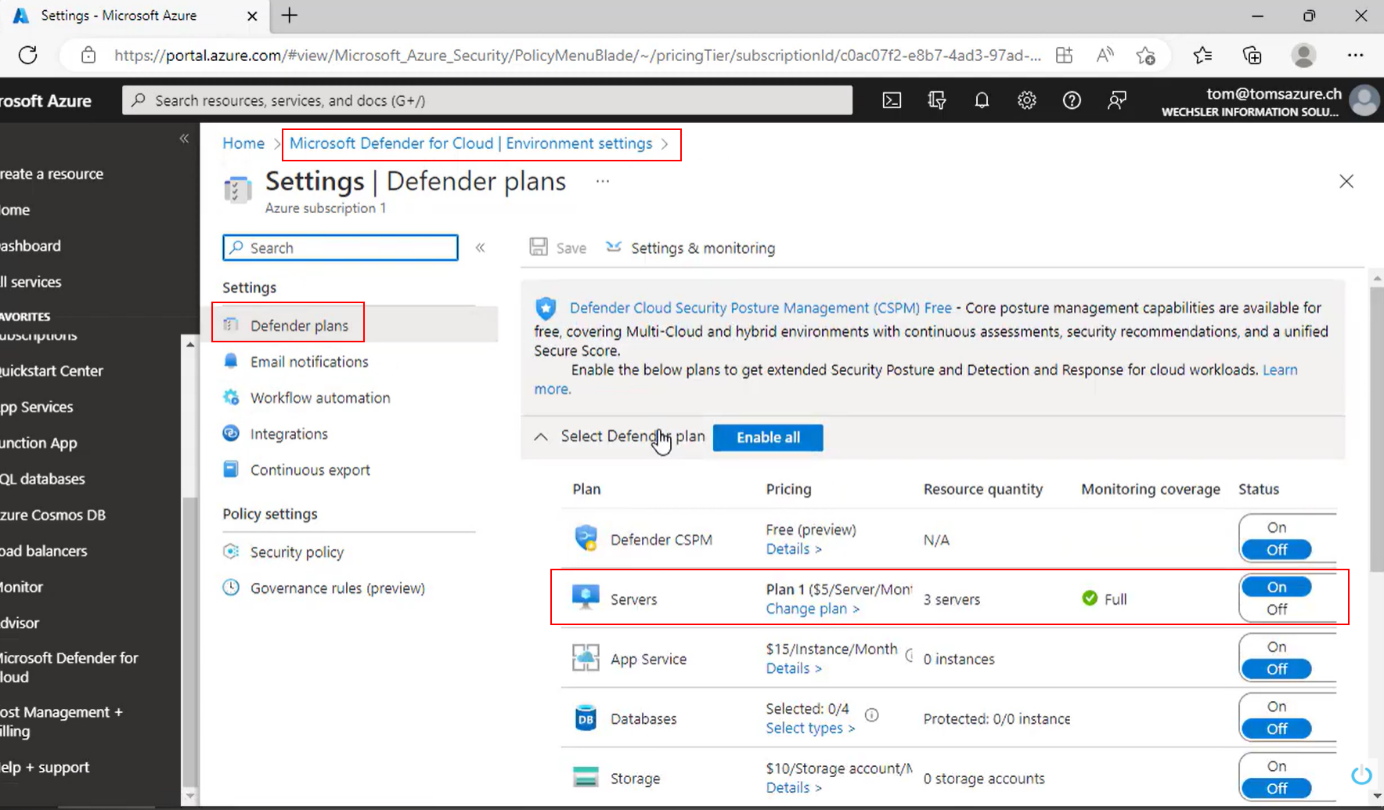
Task: Click the App Service plan icon
Action: pyautogui.click(x=586, y=658)
